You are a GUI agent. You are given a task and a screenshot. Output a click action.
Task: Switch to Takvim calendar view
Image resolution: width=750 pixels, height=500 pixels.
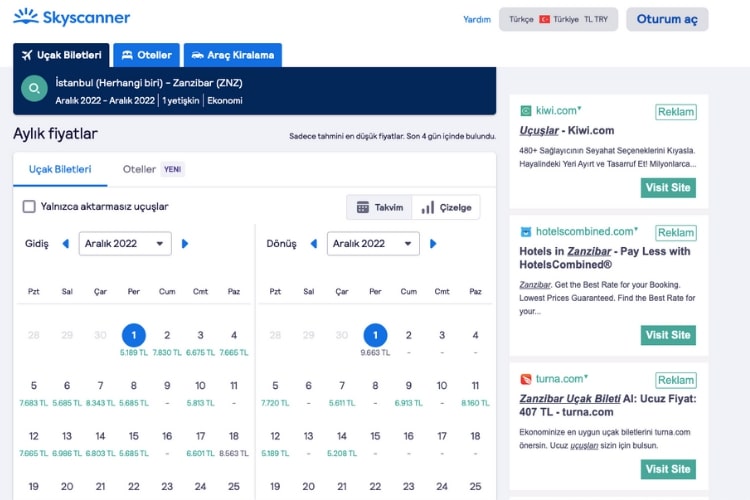tap(380, 207)
